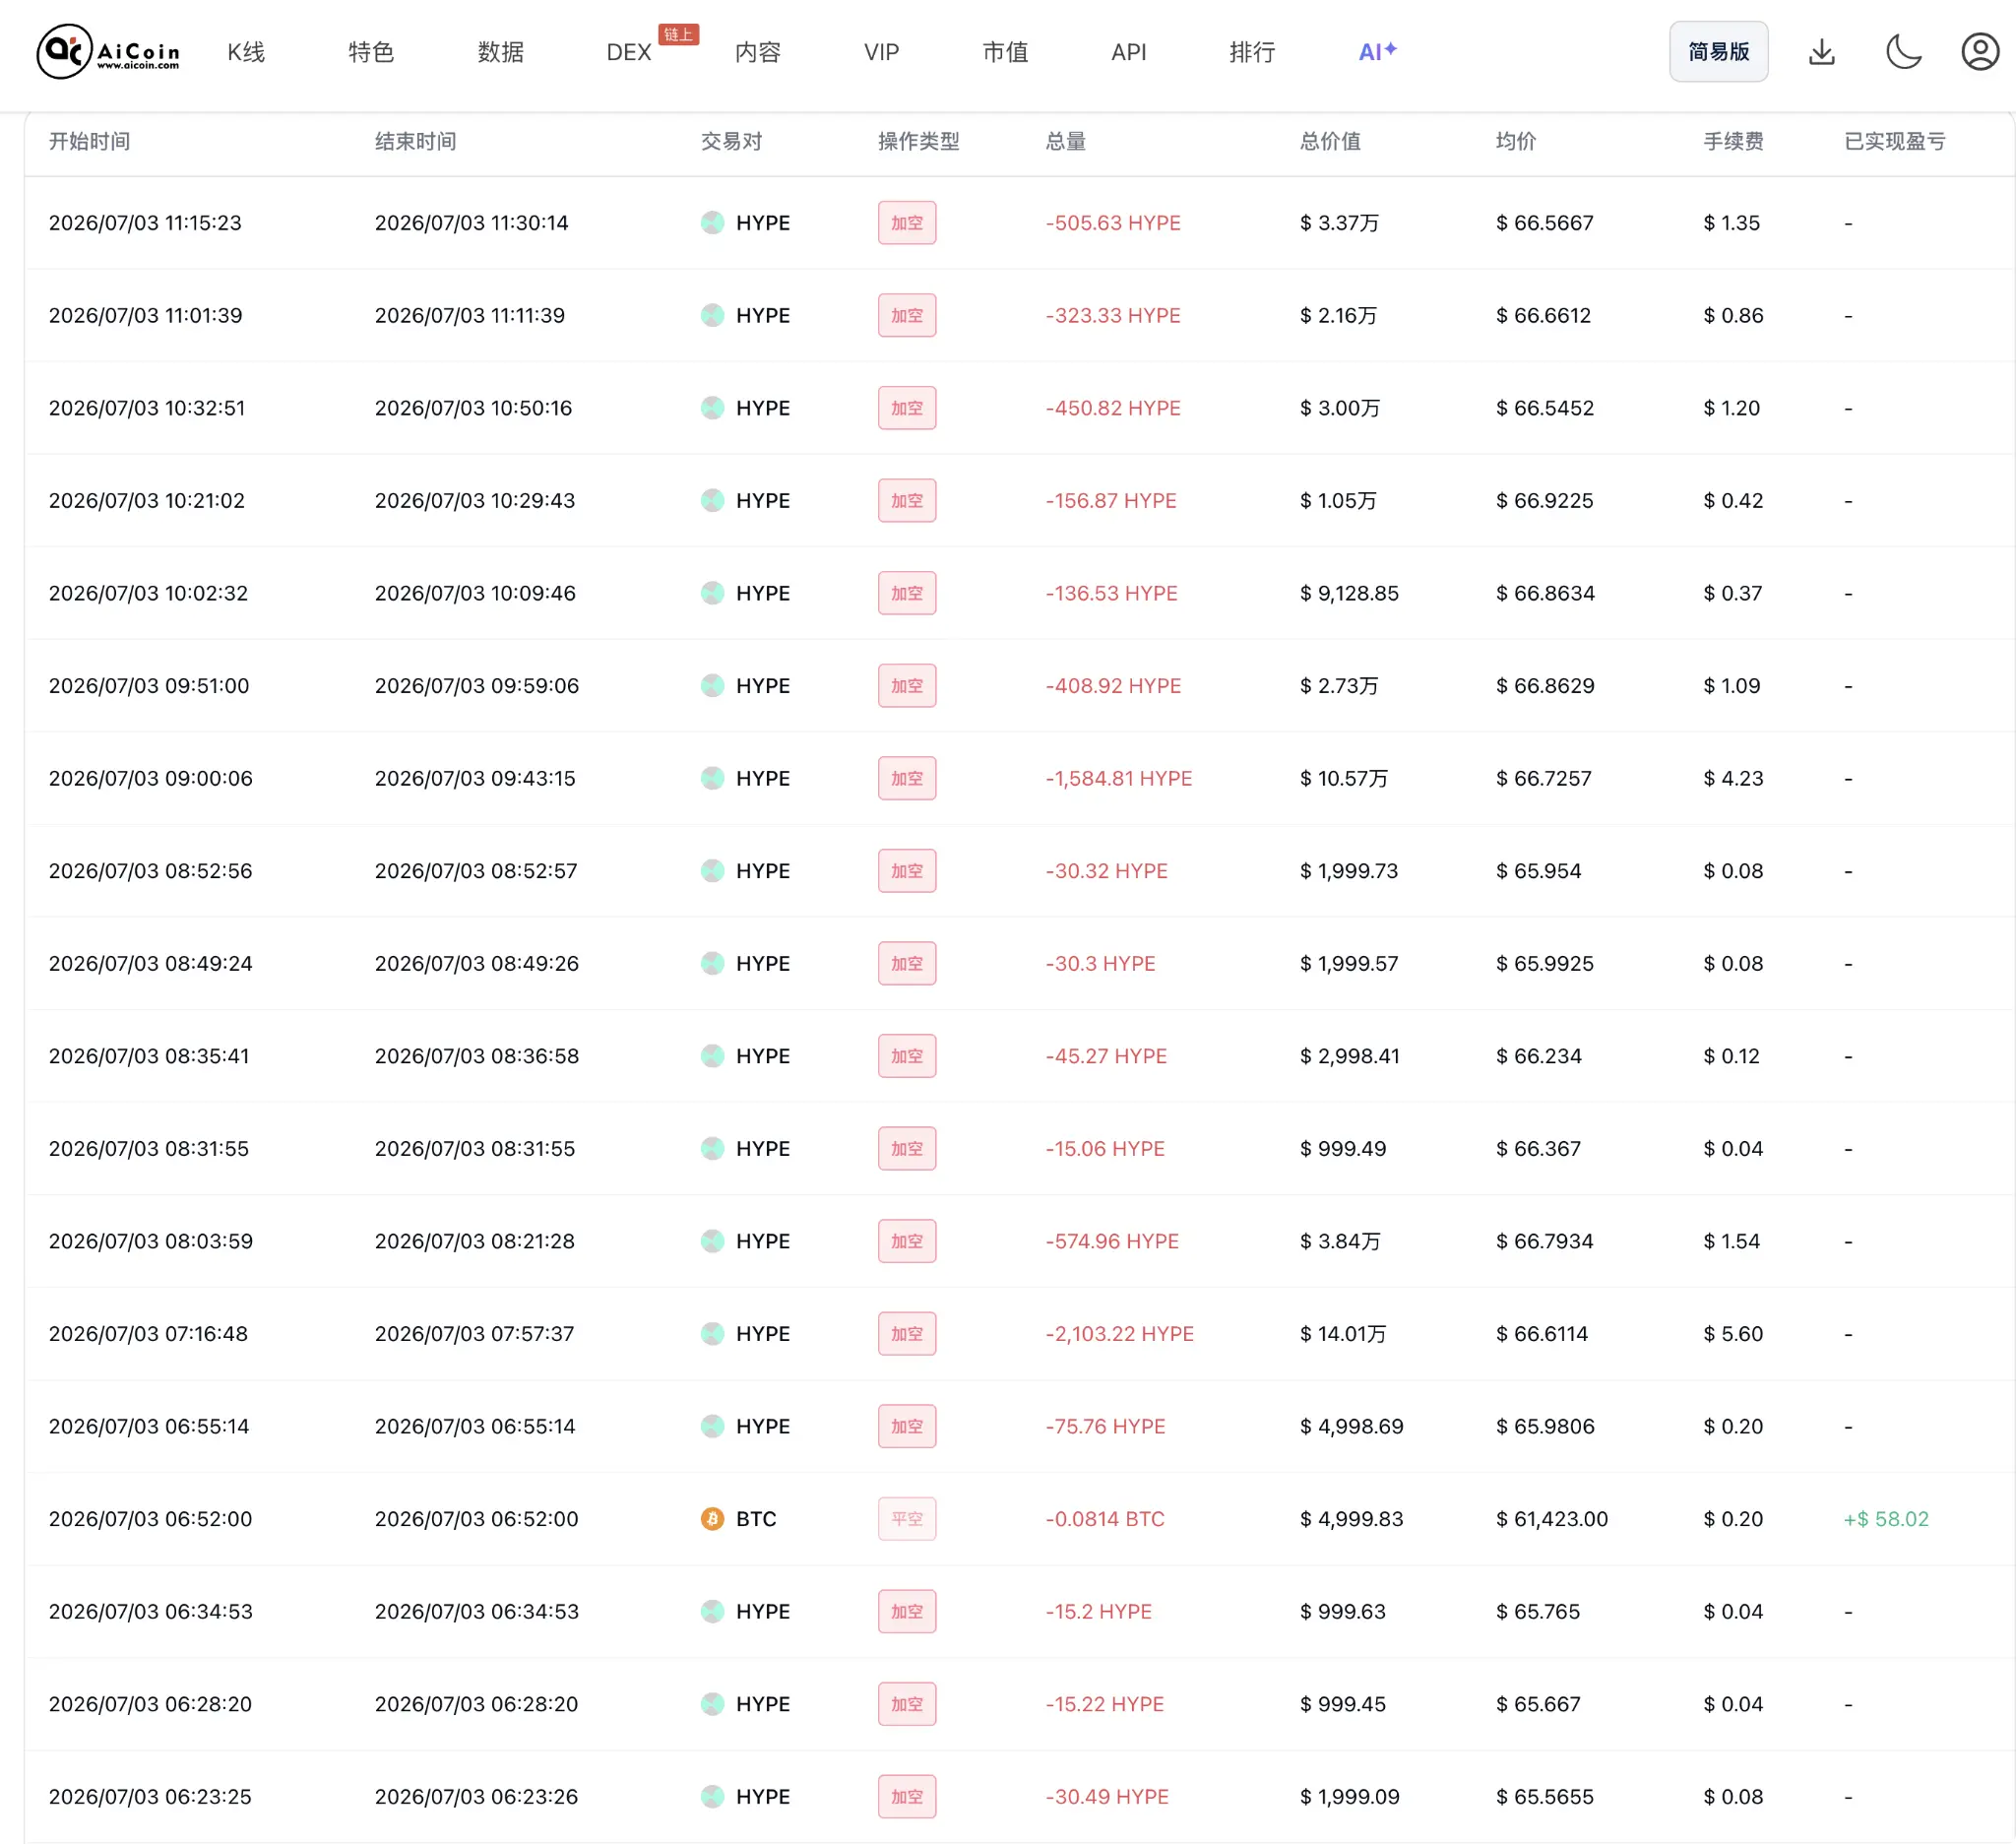Image resolution: width=2016 pixels, height=1844 pixels.
Task: Open the API menu item
Action: (1128, 52)
